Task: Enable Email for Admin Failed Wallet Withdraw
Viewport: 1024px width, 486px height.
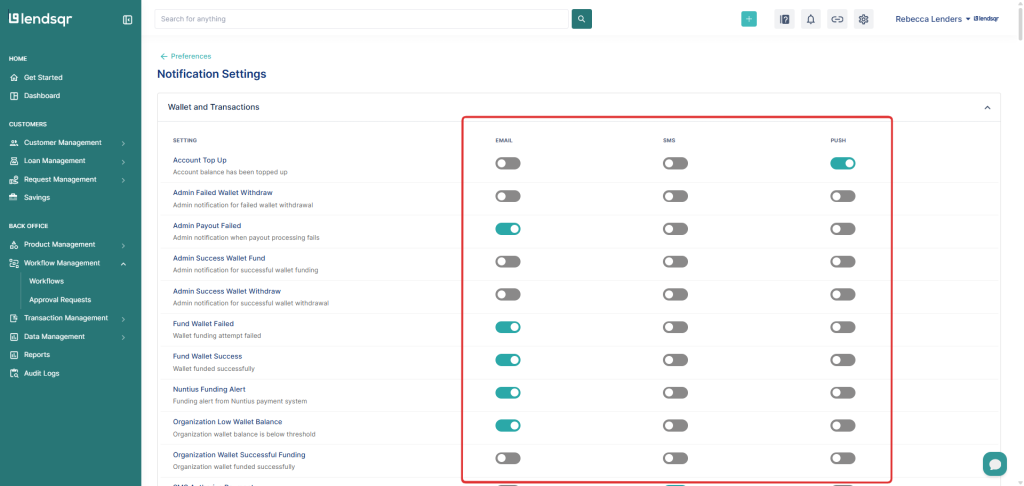Action: pos(508,196)
